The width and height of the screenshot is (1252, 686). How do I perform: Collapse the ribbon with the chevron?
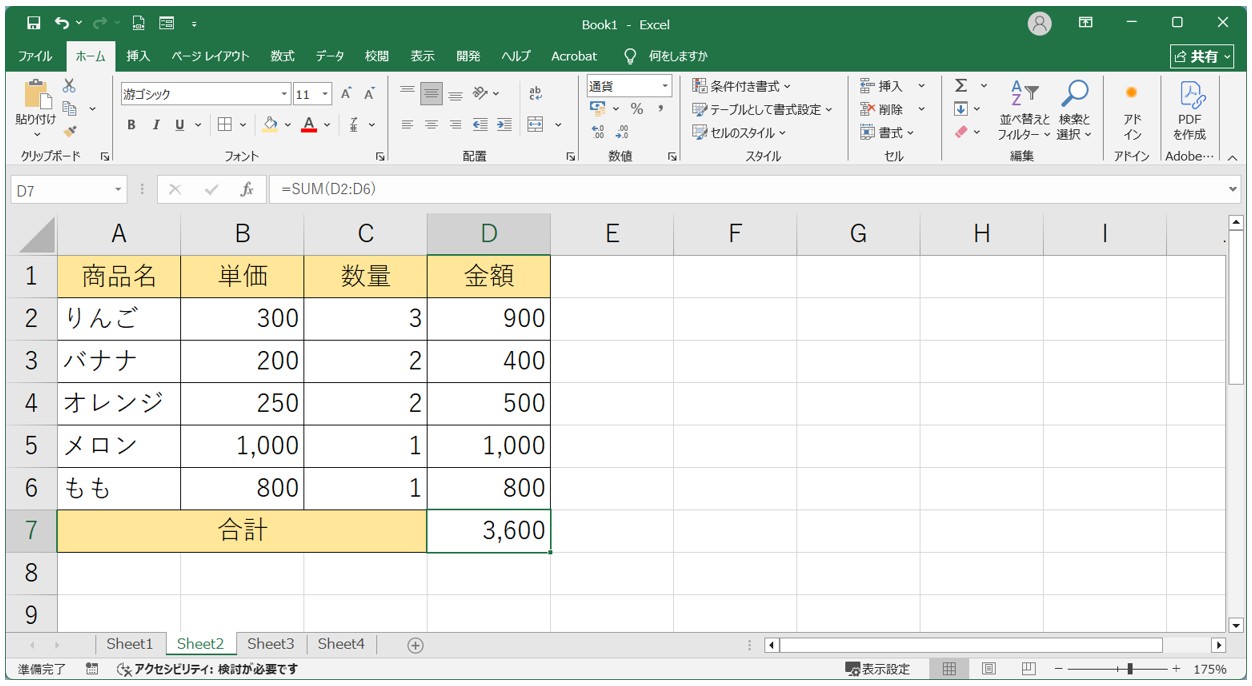pyautogui.click(x=1232, y=157)
